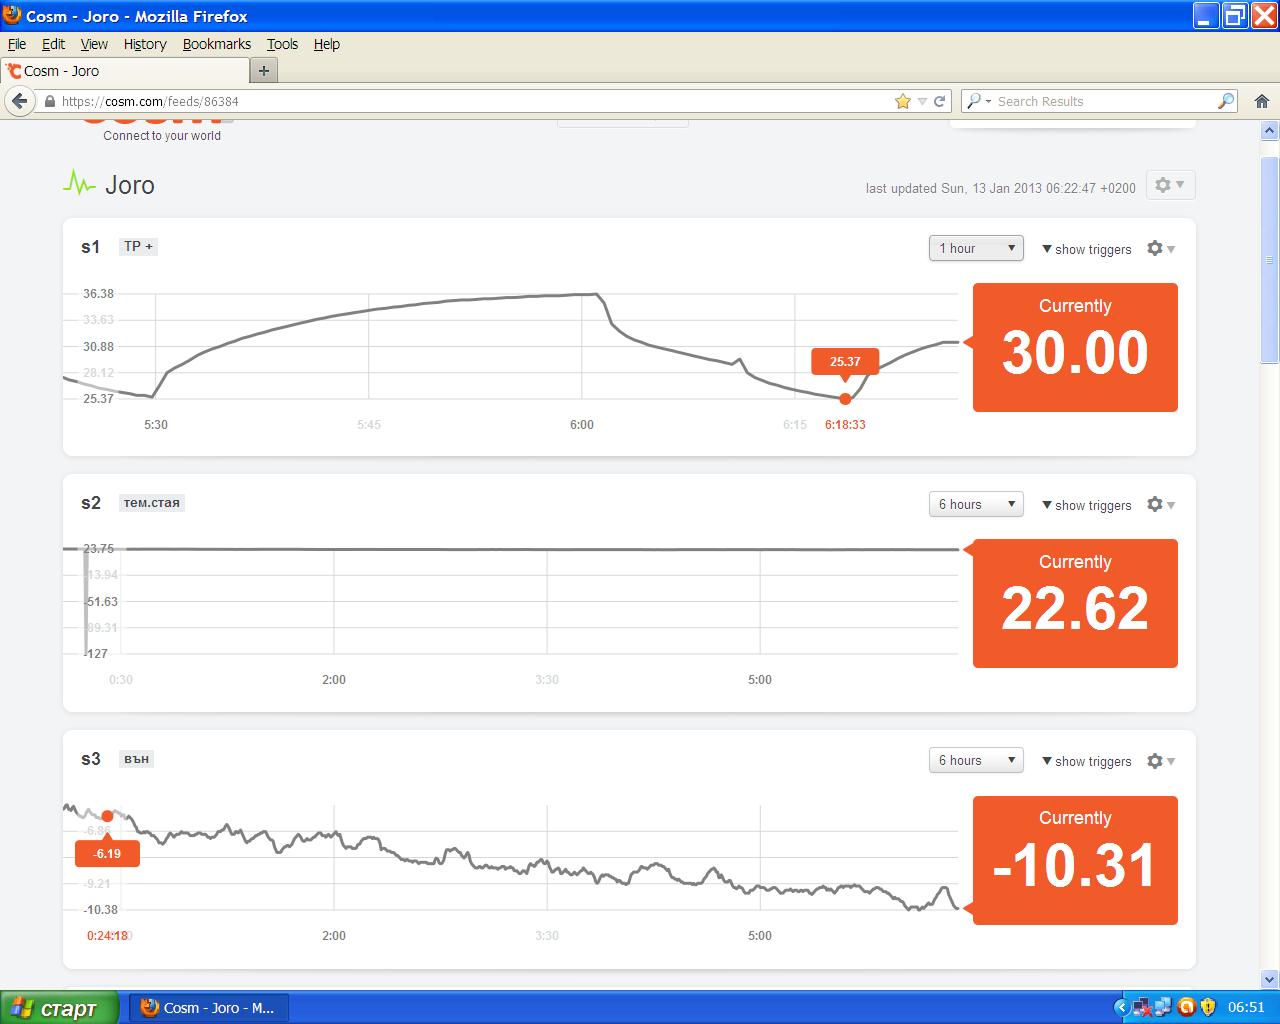Open URL history dropdown arrow
1280x1024 pixels.
922,101
